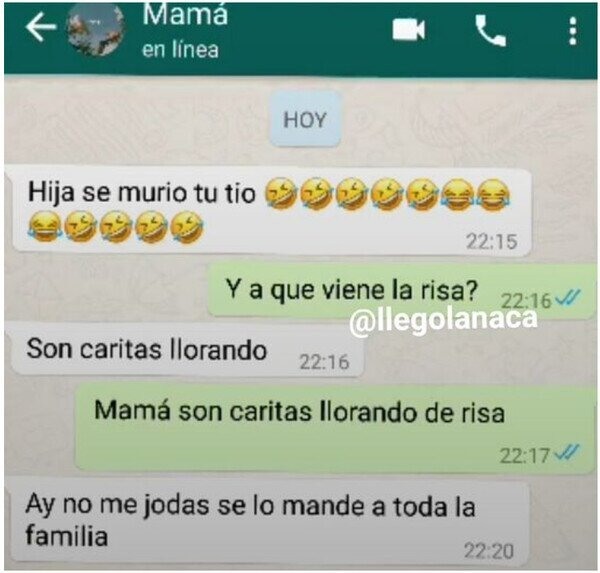This screenshot has width=600, height=573.
Task: Select the 'Son caritas llorando' message
Action: click(x=188, y=350)
